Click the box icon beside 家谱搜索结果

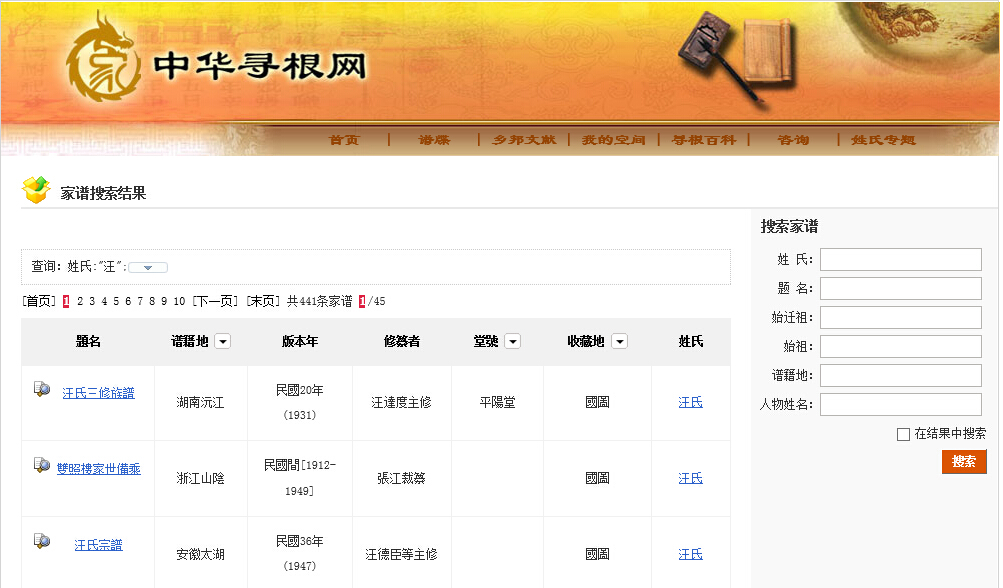click(36, 190)
